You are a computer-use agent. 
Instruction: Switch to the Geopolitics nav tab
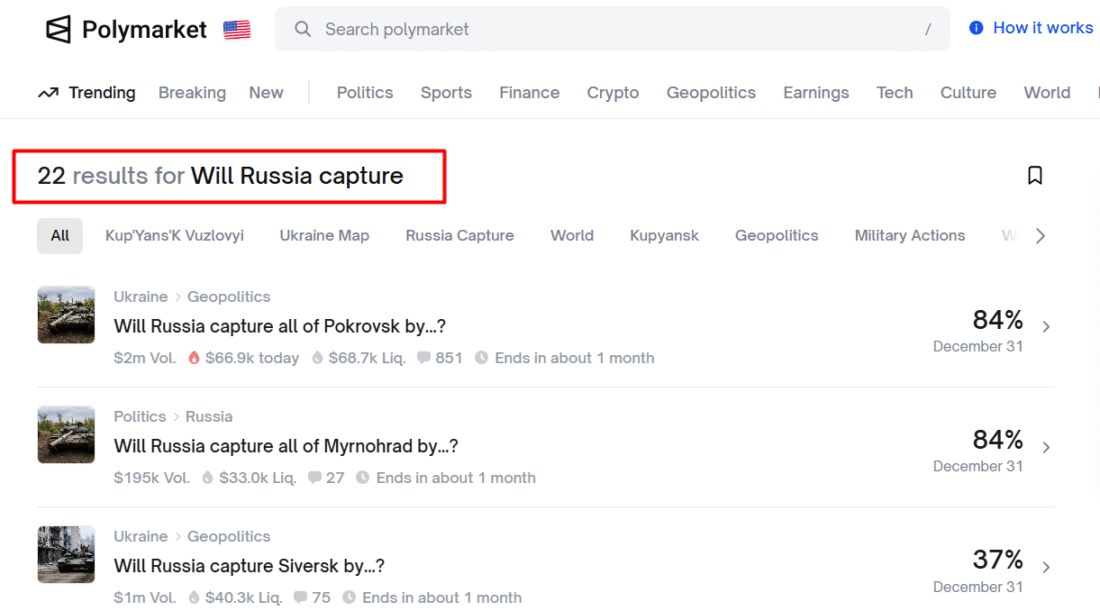711,93
